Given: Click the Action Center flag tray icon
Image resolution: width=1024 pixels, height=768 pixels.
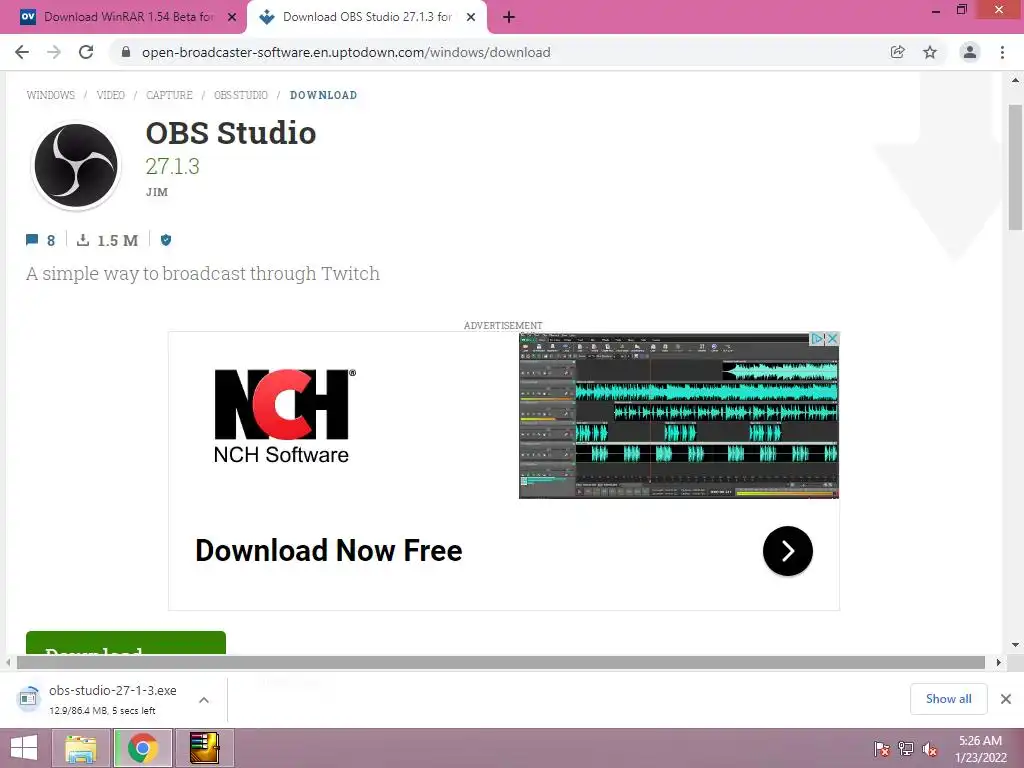Looking at the screenshot, I should (x=882, y=749).
